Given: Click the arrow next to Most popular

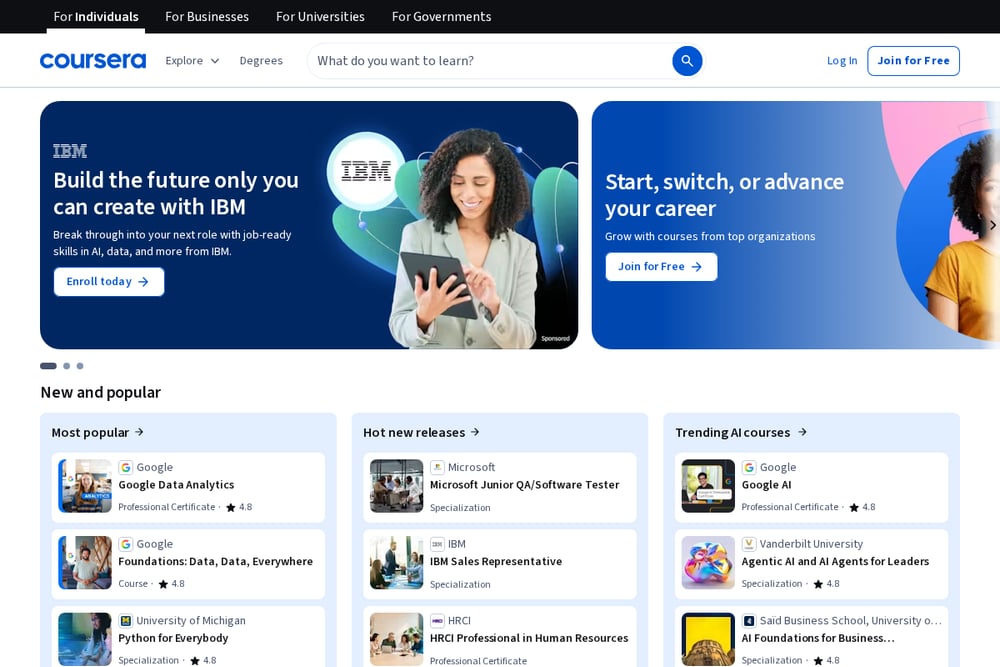Looking at the screenshot, I should pyautogui.click(x=139, y=432).
